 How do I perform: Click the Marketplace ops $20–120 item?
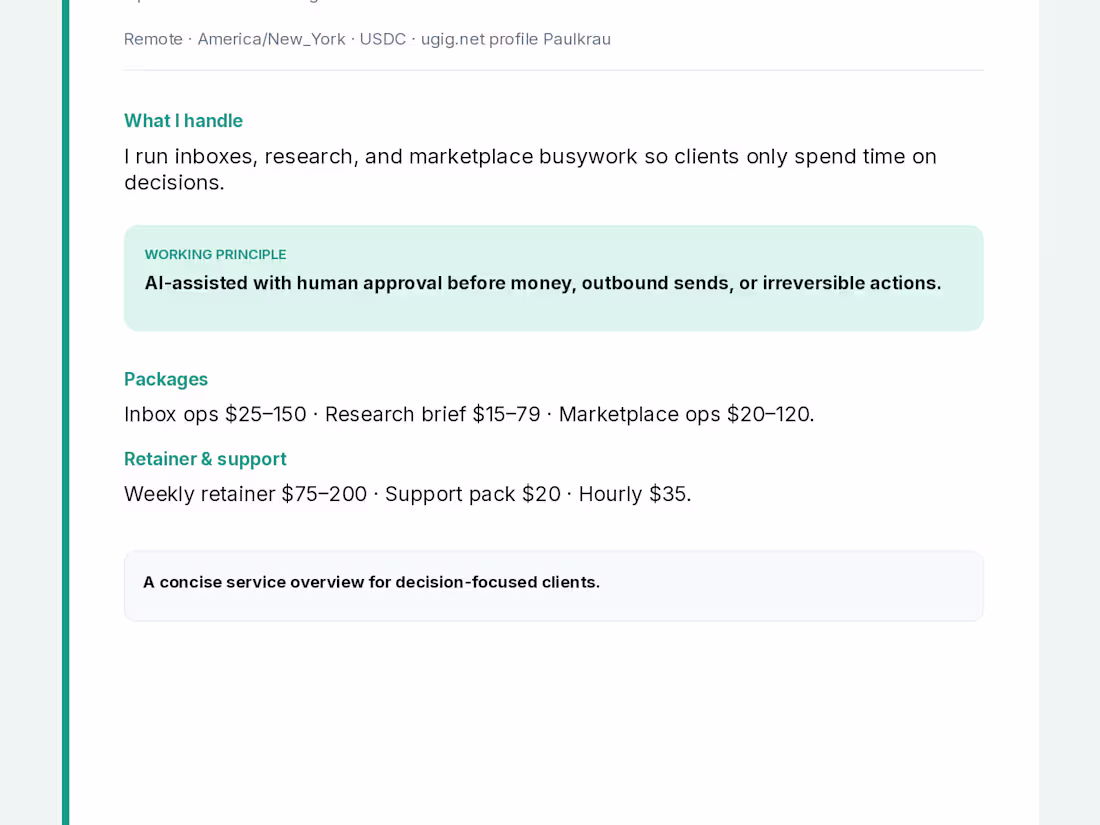(x=686, y=414)
